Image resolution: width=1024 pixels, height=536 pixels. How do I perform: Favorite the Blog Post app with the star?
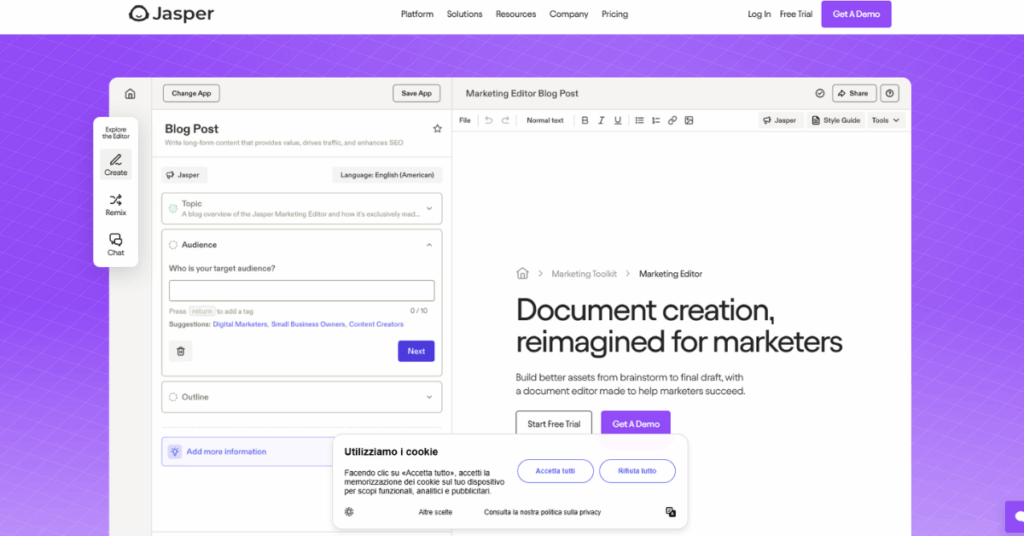point(437,129)
